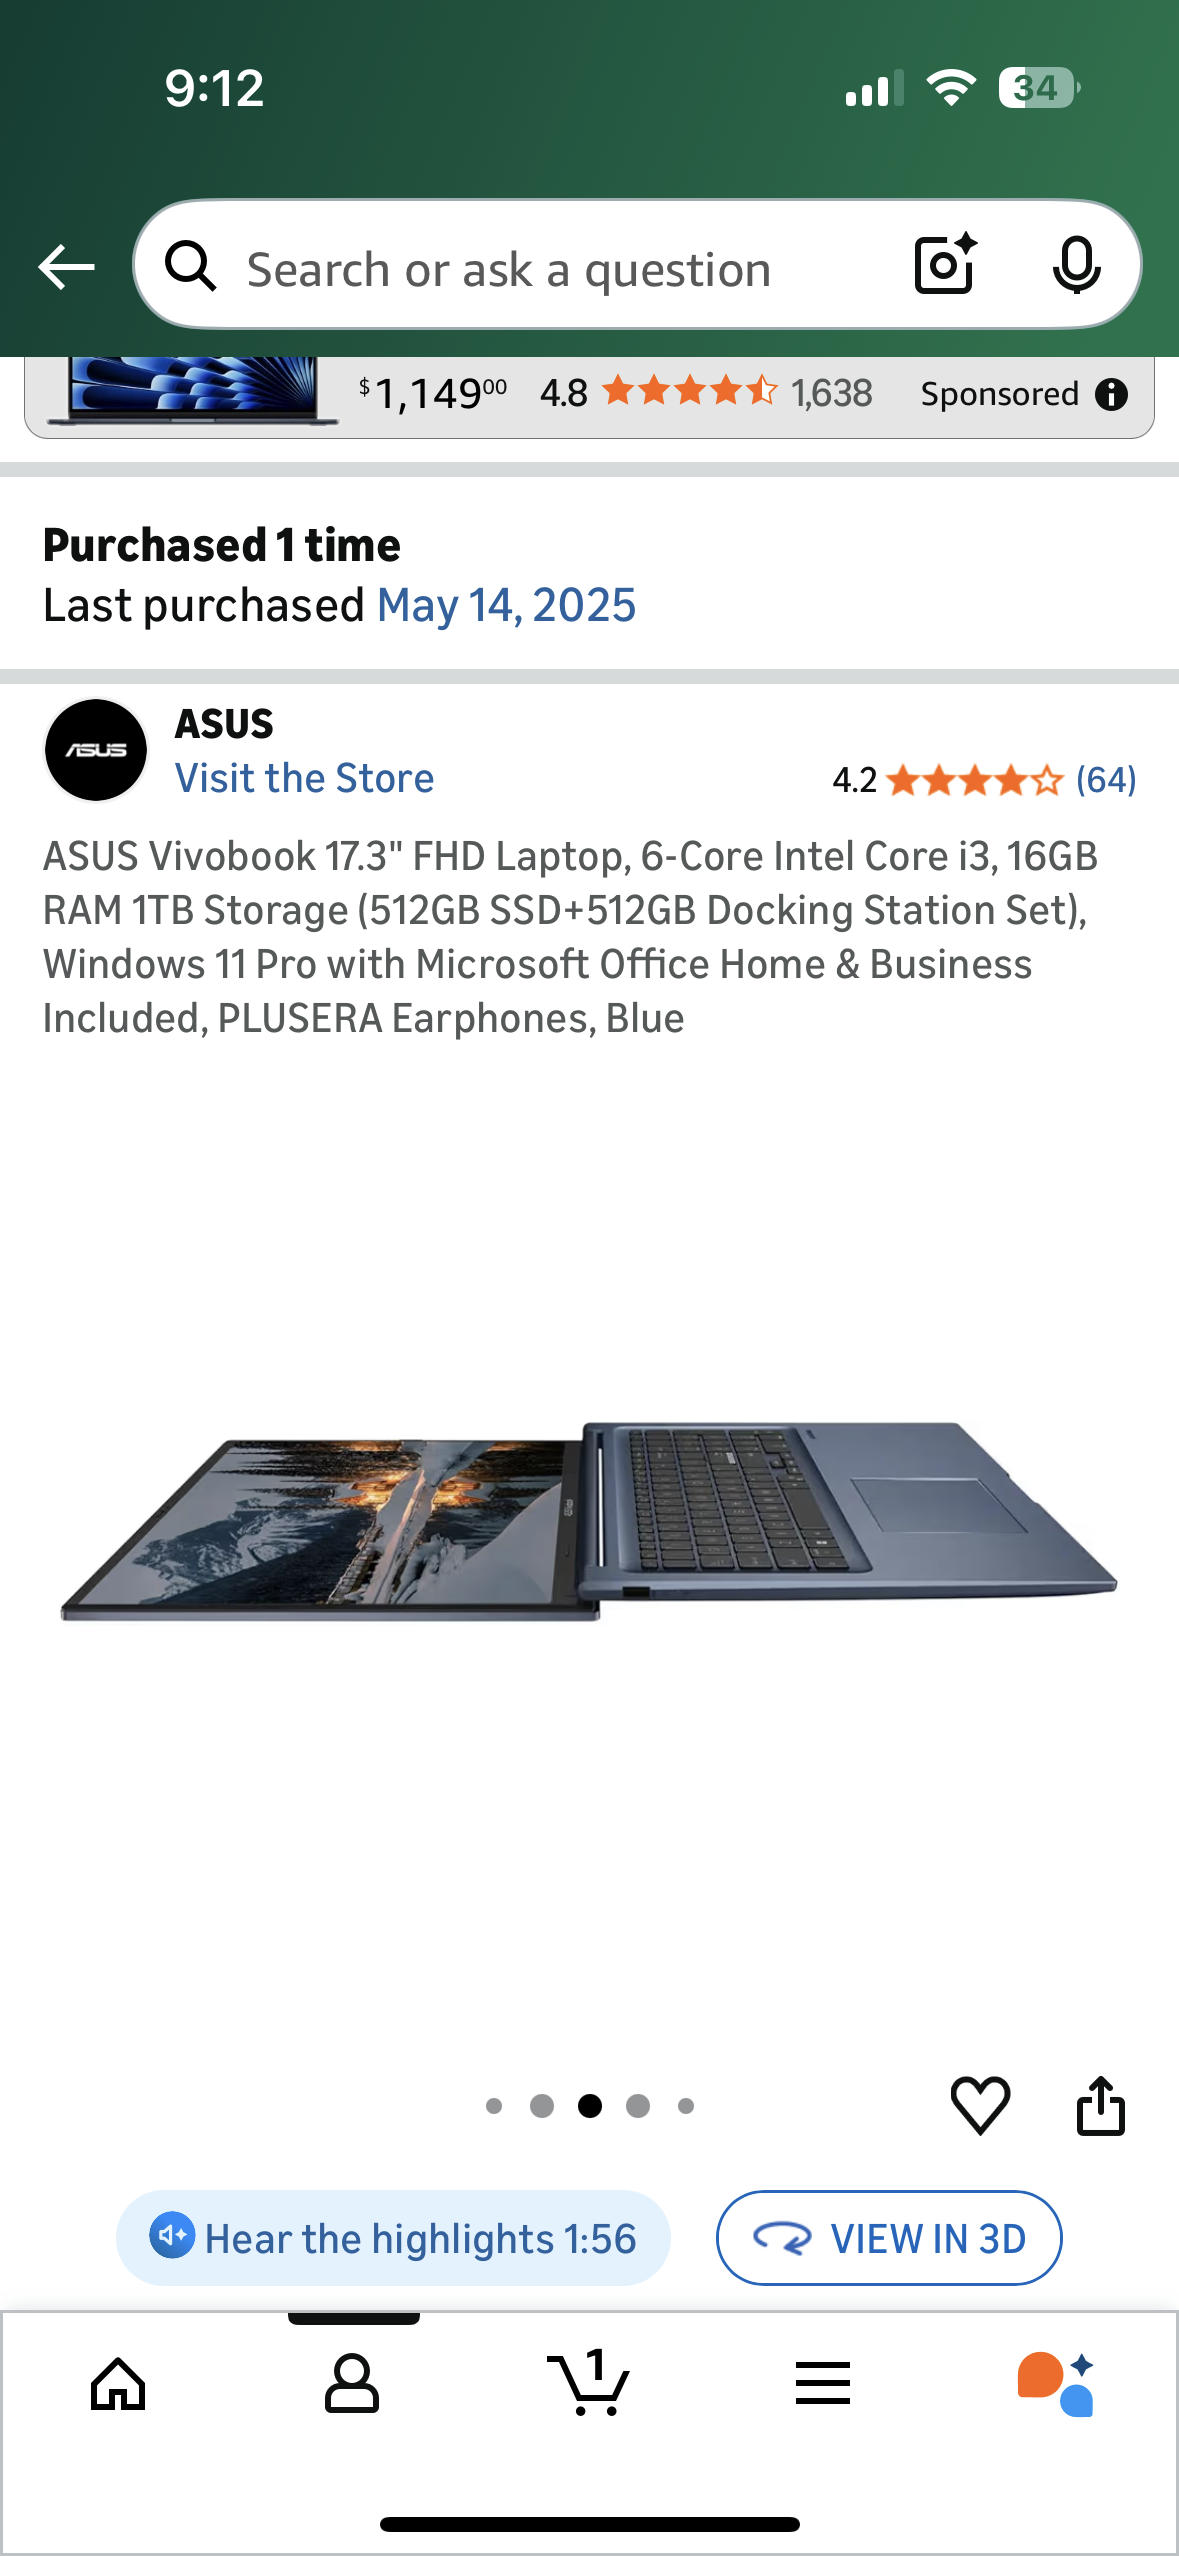The image size is (1179, 2556).
Task: Select the fourth image carousel dot
Action: click(638, 2106)
